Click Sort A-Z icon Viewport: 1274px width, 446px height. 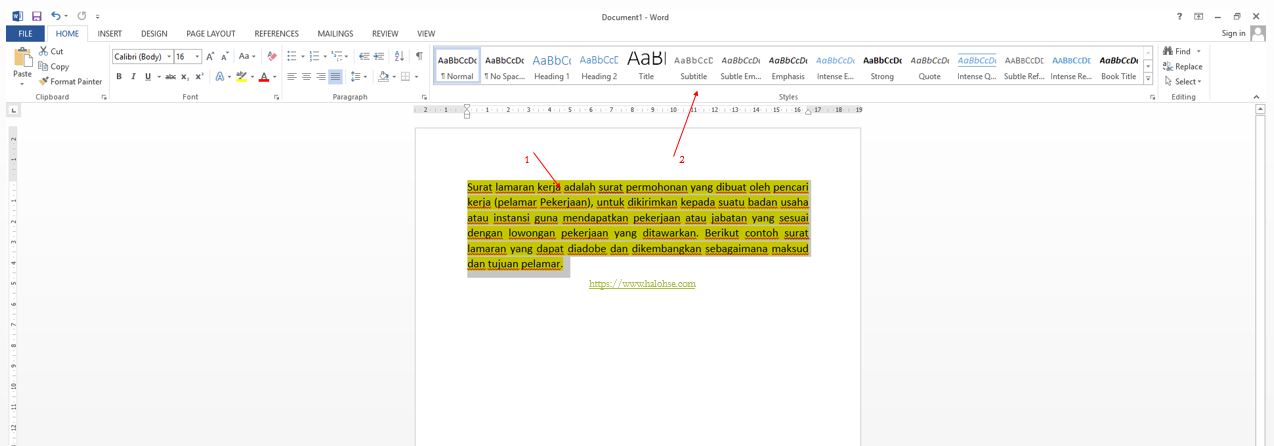[x=400, y=57]
